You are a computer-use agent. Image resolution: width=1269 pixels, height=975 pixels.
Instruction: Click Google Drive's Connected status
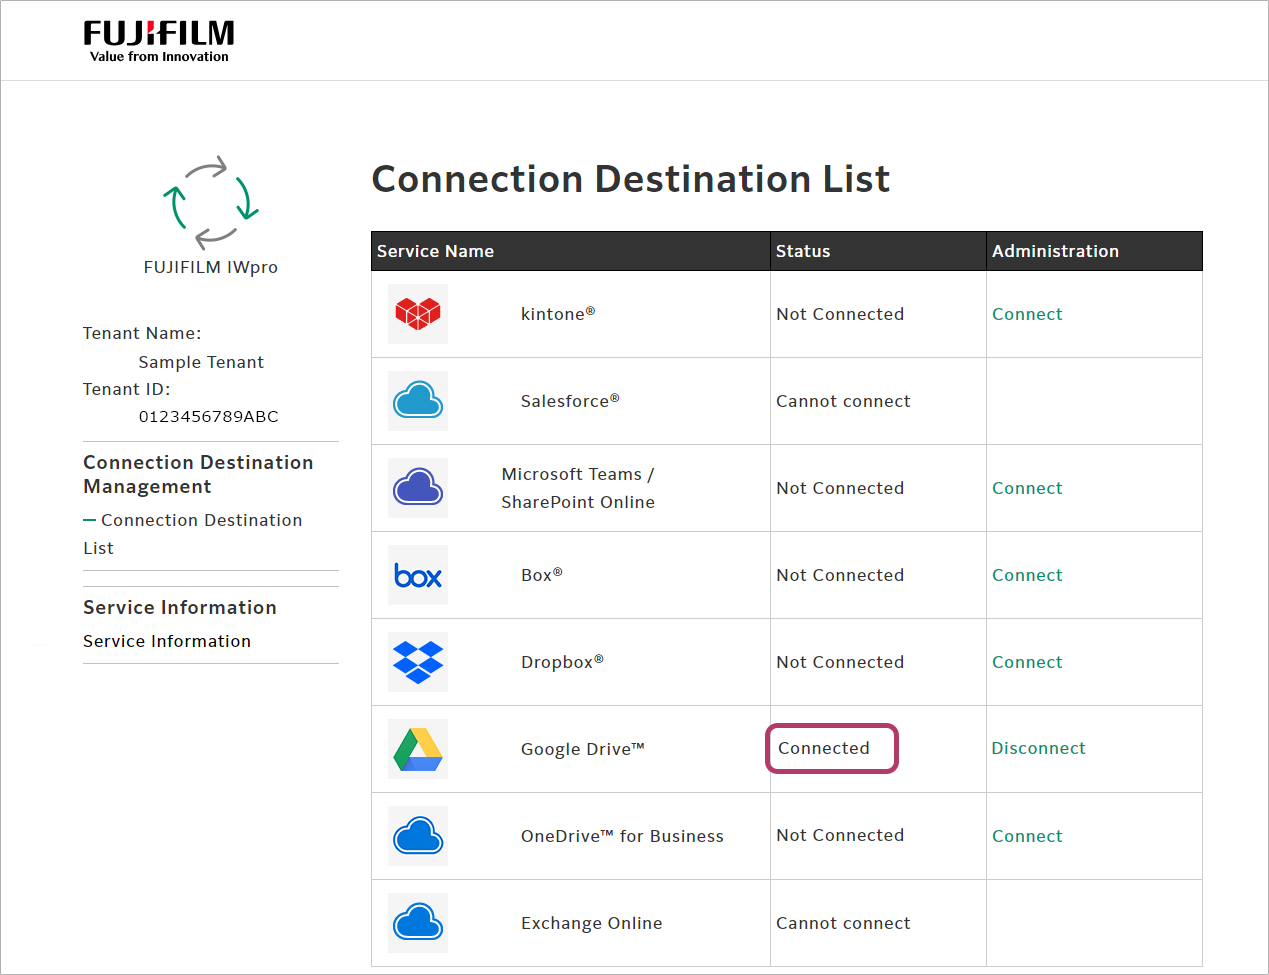[824, 748]
